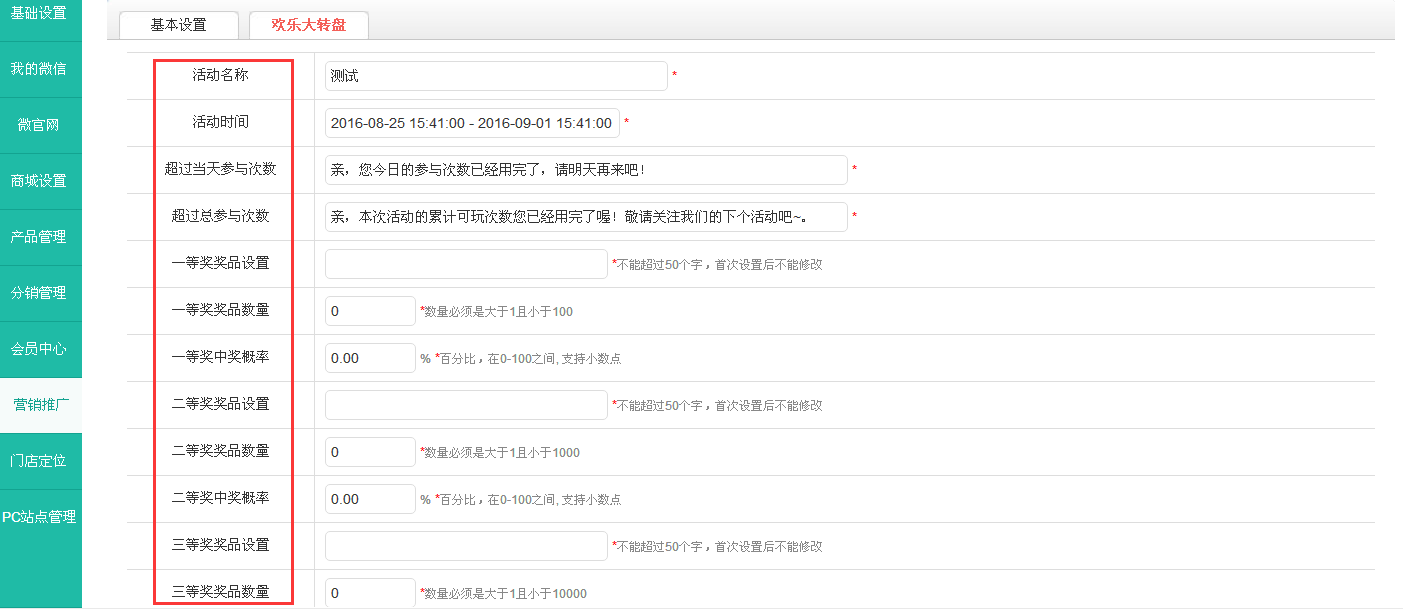Open 基础设置 in the sidebar
The height and width of the screenshot is (609, 1403).
pos(40,14)
